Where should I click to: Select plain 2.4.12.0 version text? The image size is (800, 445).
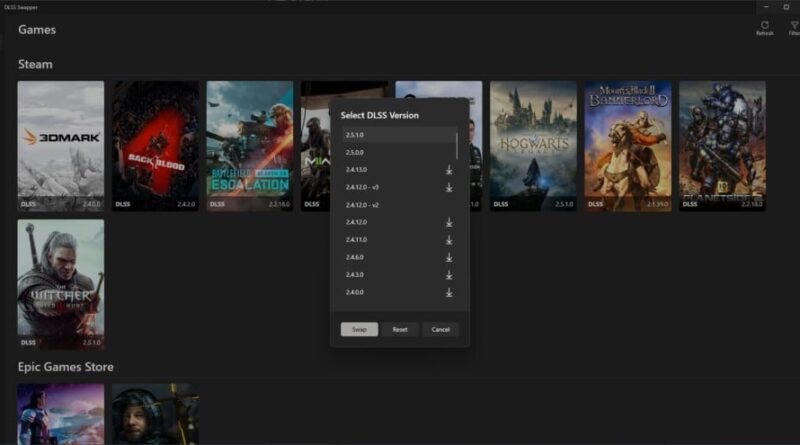tap(356, 222)
